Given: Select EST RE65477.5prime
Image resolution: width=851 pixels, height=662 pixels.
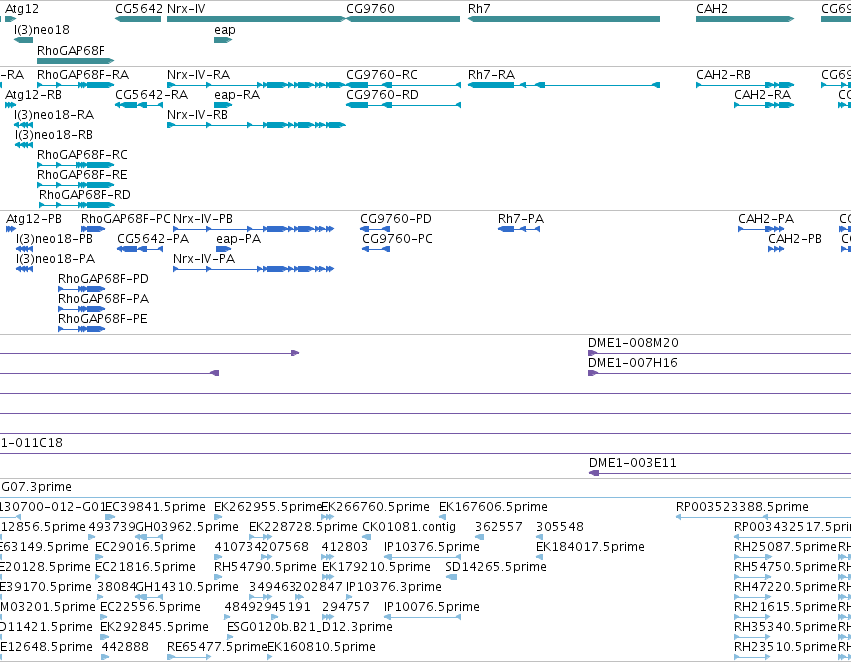Looking at the screenshot, I should pyautogui.click(x=217, y=647).
